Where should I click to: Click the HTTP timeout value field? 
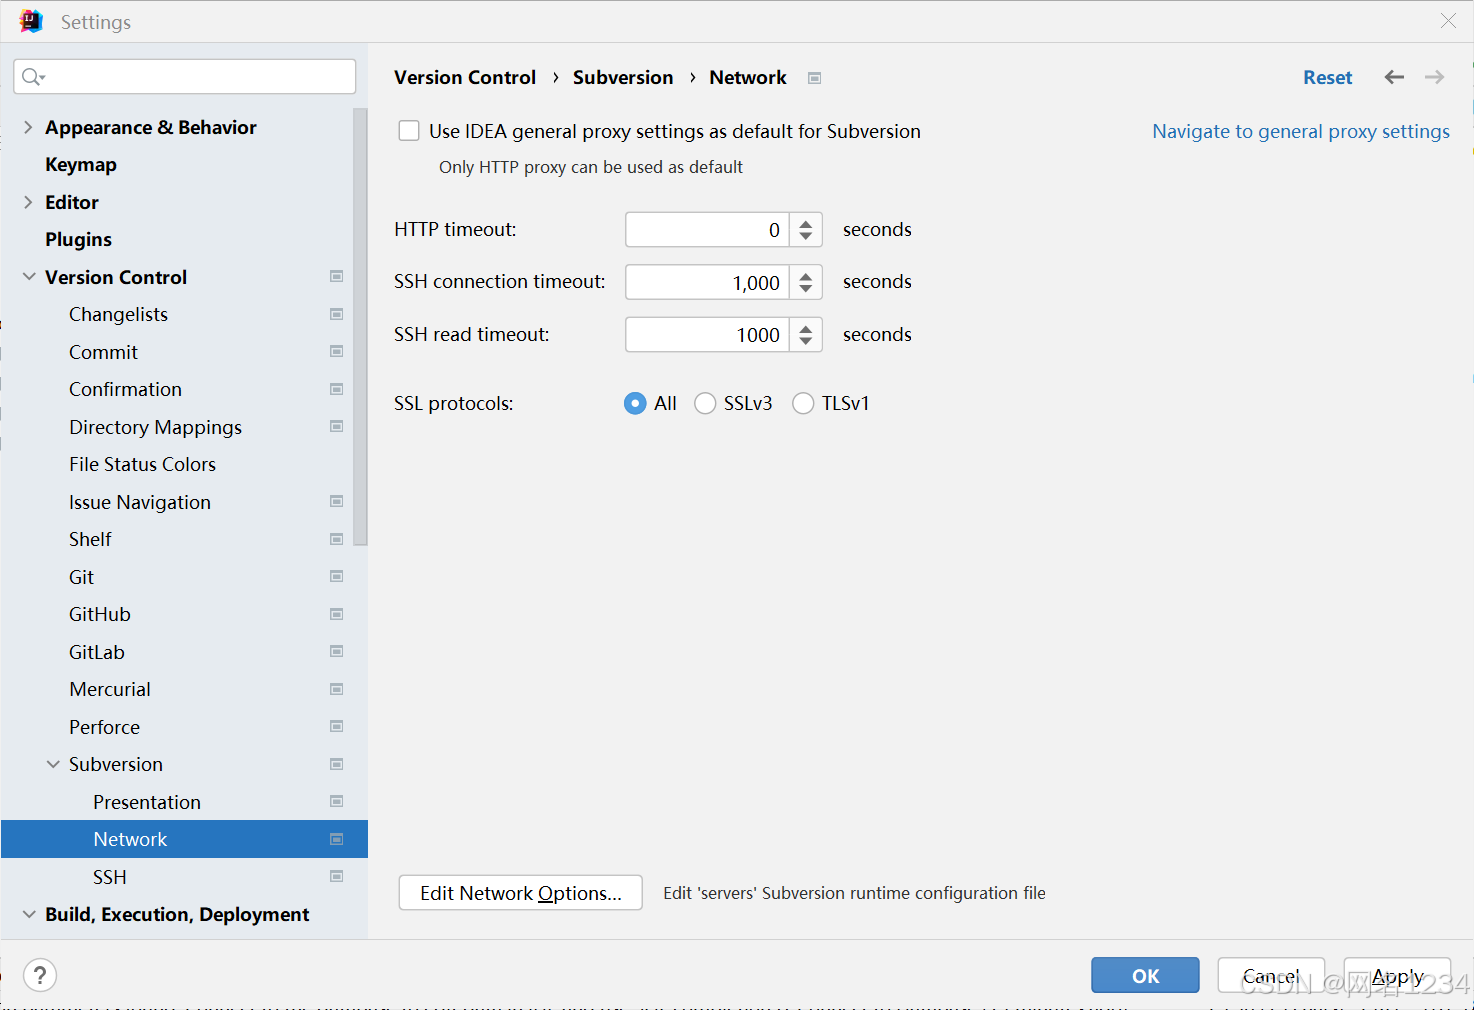pyautogui.click(x=707, y=230)
